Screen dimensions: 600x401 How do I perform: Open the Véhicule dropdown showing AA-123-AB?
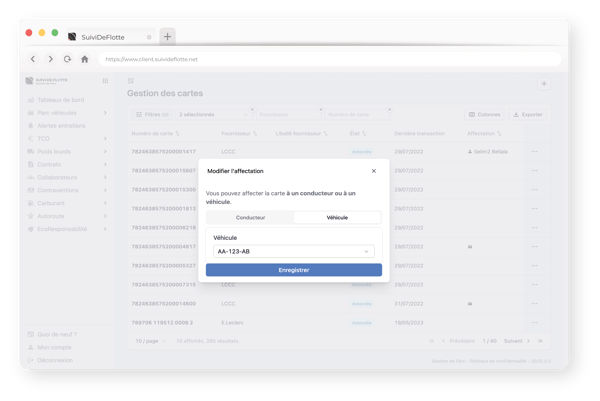(x=293, y=252)
